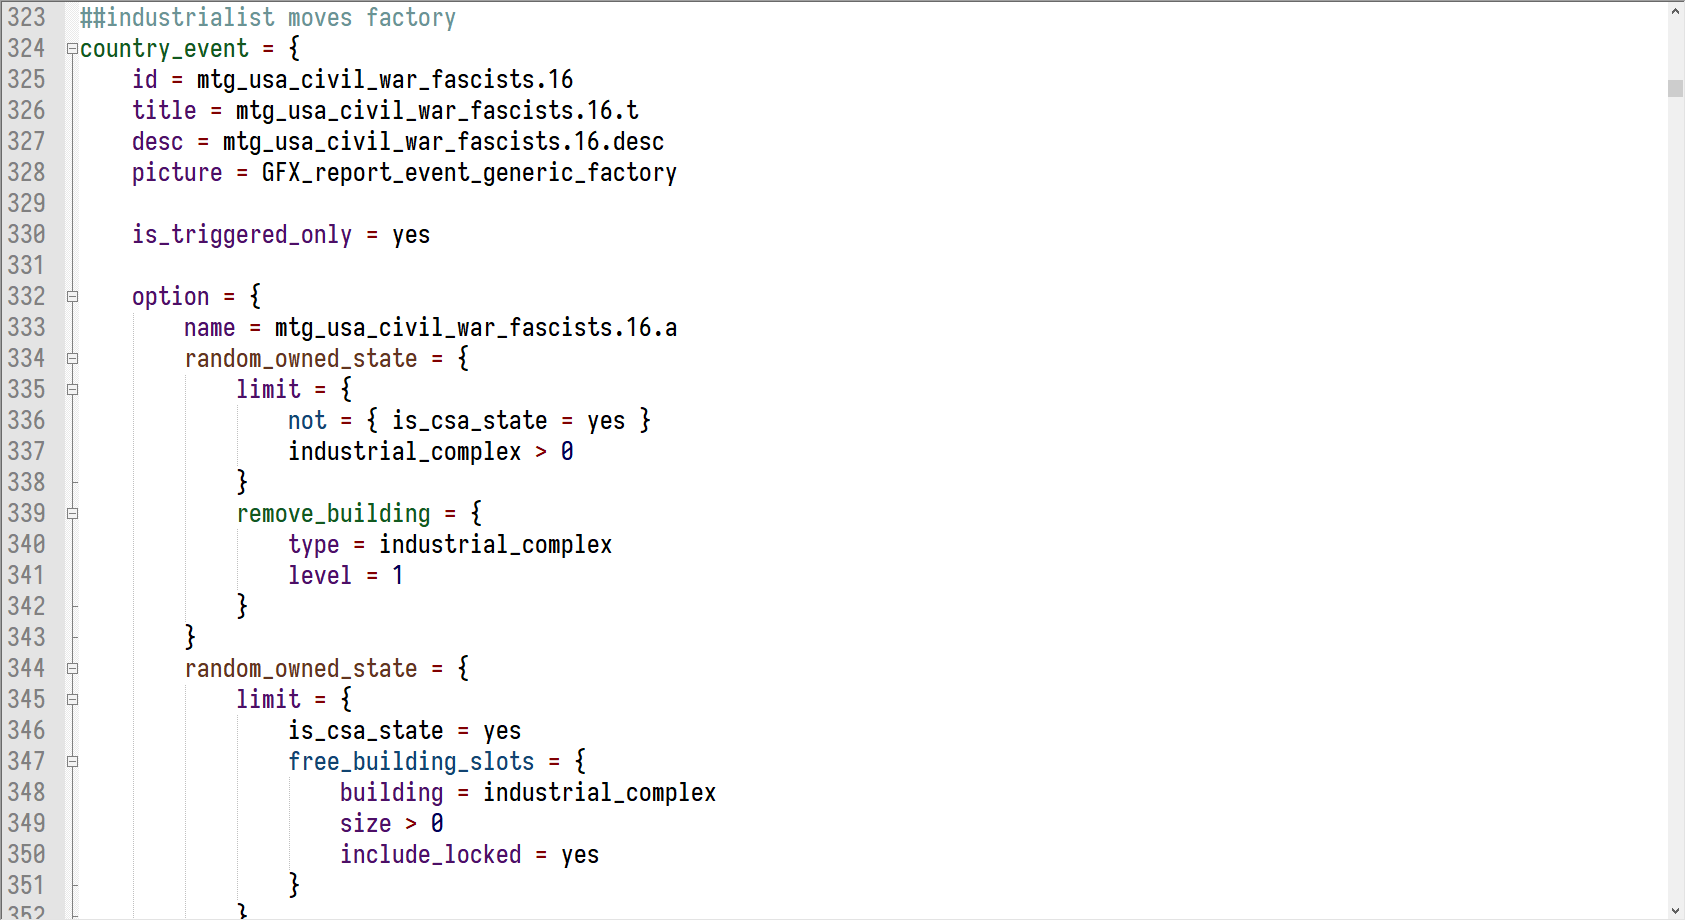Click the mtg_usa_civil_war_fascists.16.desc value
The height and width of the screenshot is (921, 1686).
(x=443, y=142)
